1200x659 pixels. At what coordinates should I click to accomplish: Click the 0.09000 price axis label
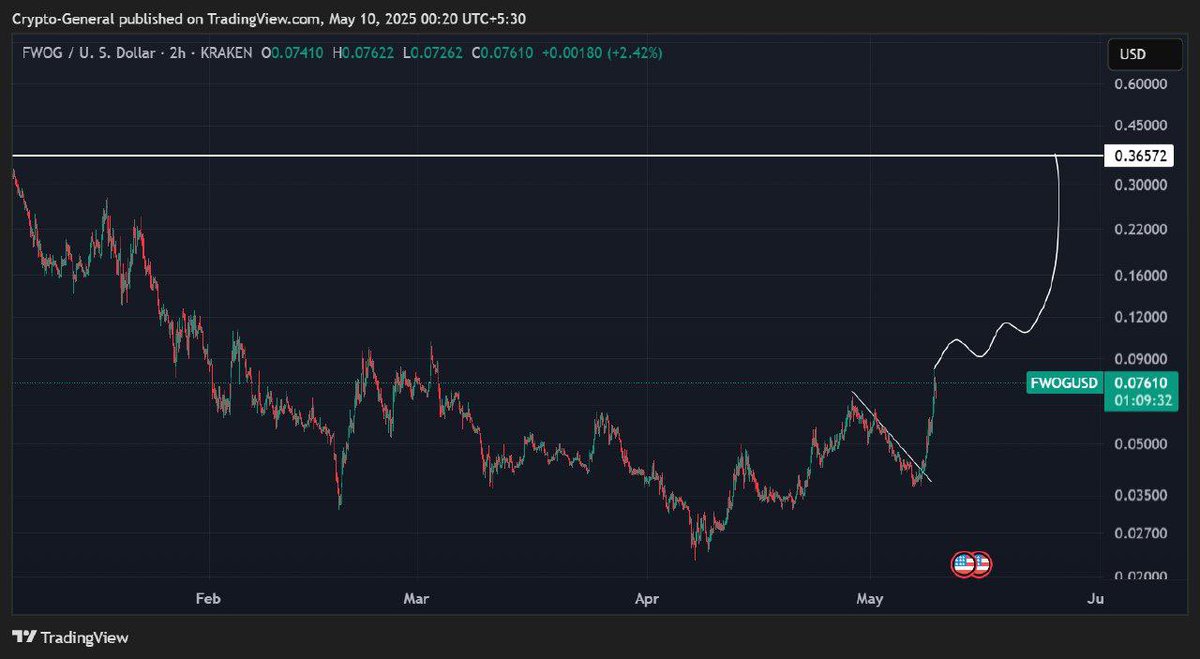[1139, 359]
